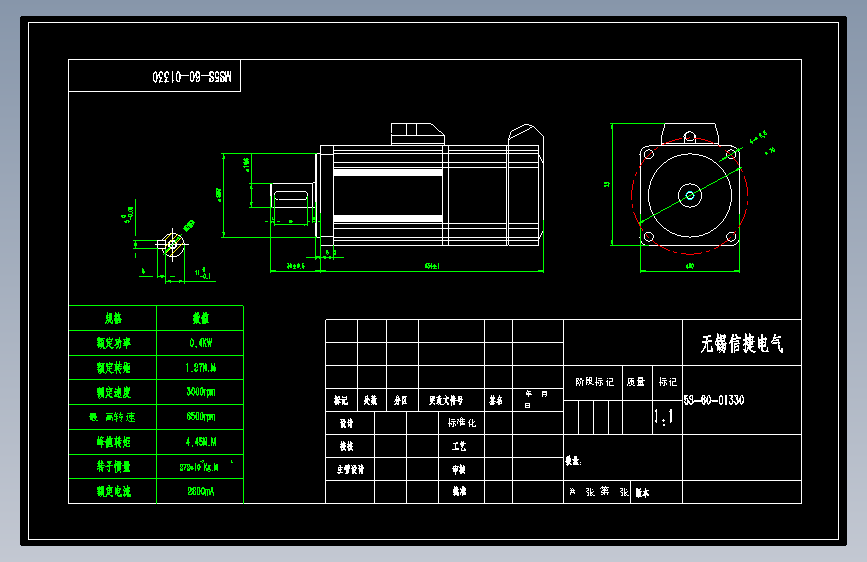Click the 6500rpm maximum speed value
The width and height of the screenshot is (867, 562).
coord(201,417)
